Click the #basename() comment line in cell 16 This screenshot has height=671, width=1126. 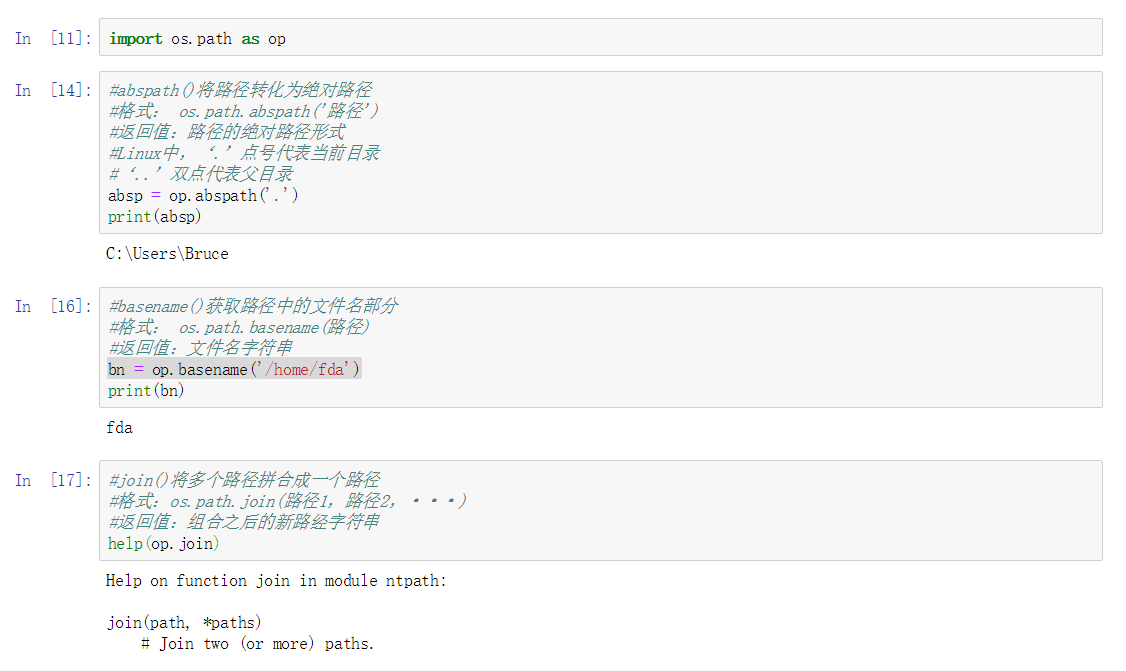click(x=254, y=306)
